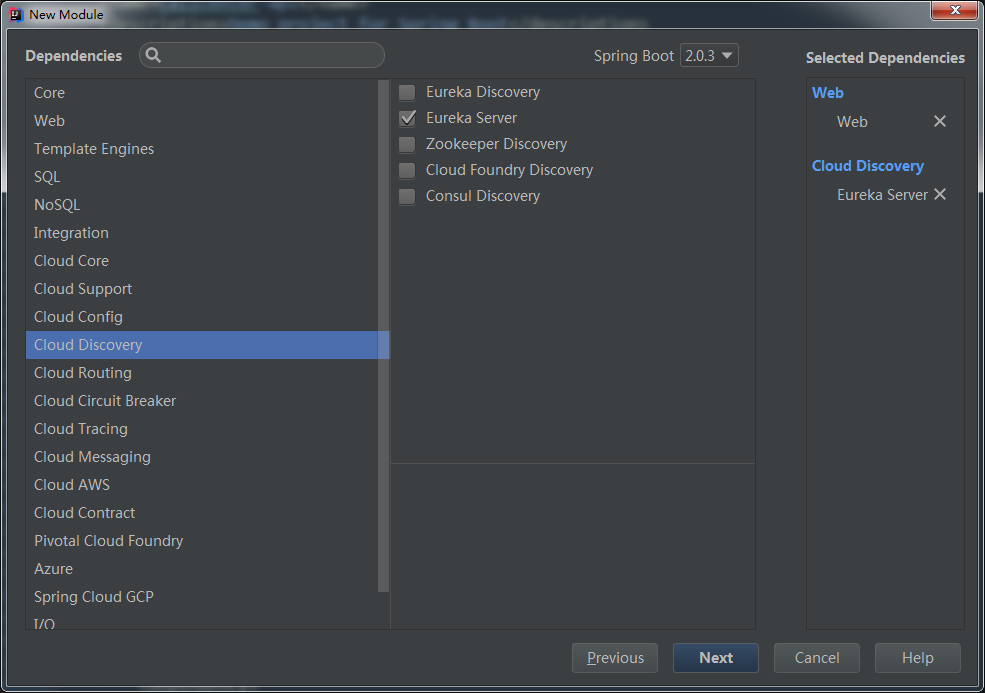Select the Core category
The image size is (985, 693).
click(x=202, y=92)
